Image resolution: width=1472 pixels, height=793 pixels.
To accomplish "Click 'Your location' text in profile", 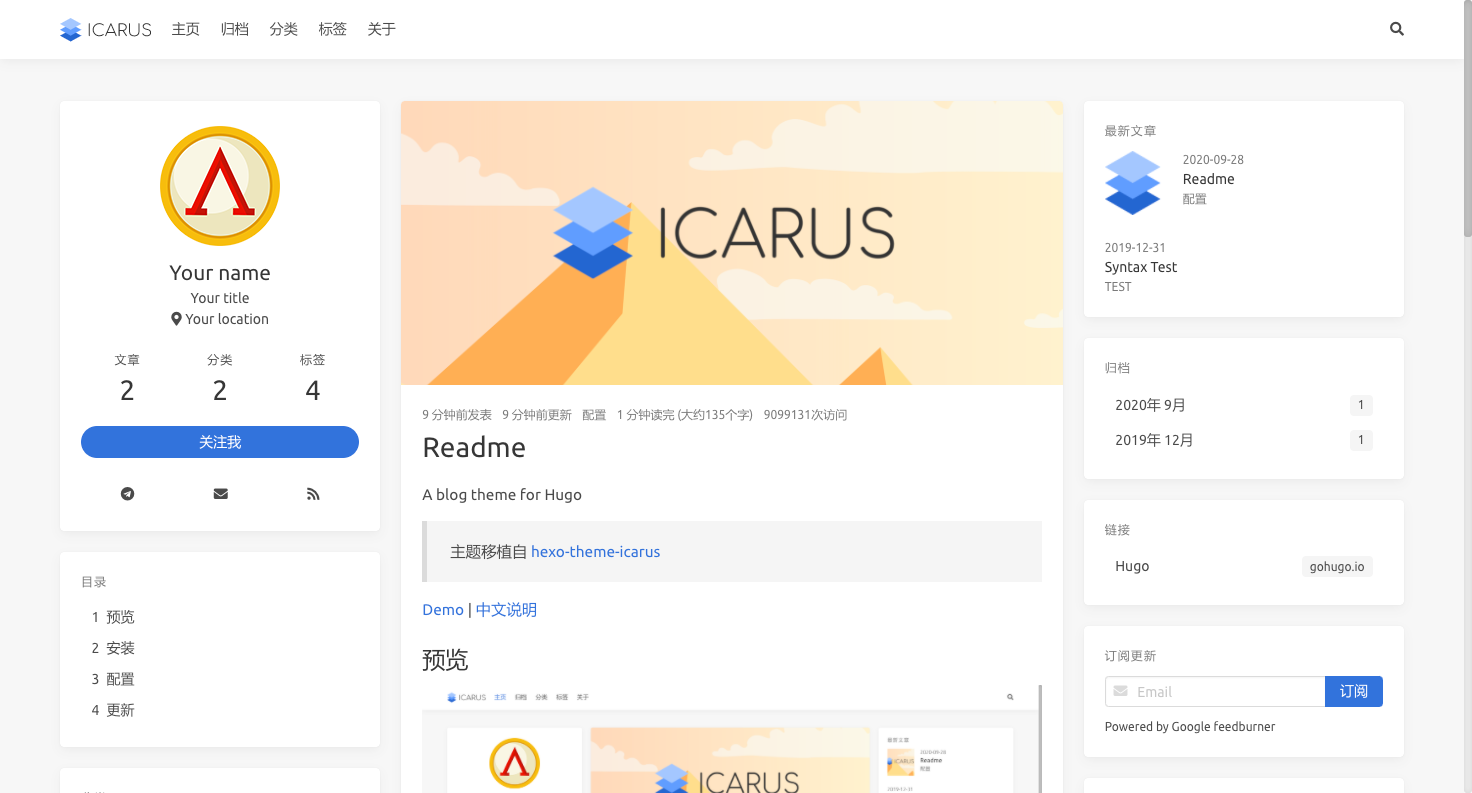I will coord(227,319).
